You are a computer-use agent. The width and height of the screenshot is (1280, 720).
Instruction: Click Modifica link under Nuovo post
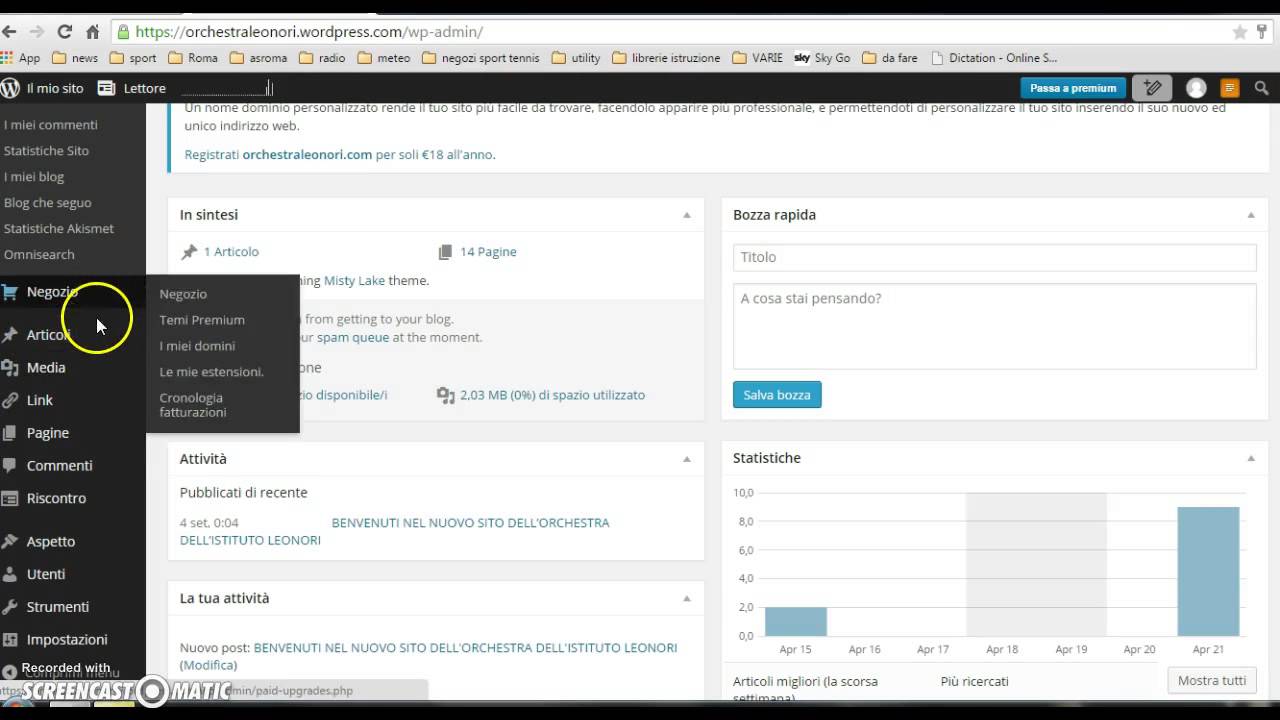(x=208, y=665)
